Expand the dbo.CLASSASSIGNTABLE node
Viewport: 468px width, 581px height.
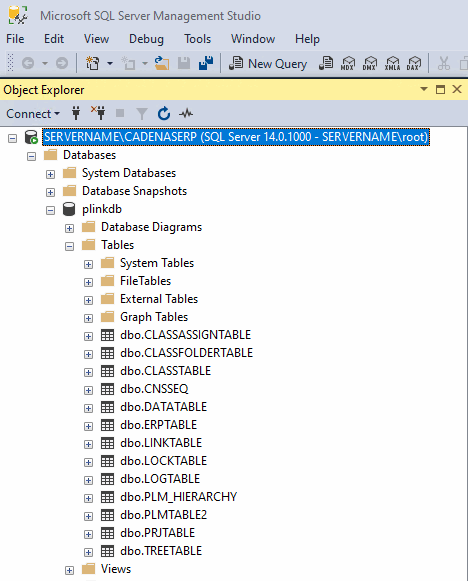(x=88, y=336)
